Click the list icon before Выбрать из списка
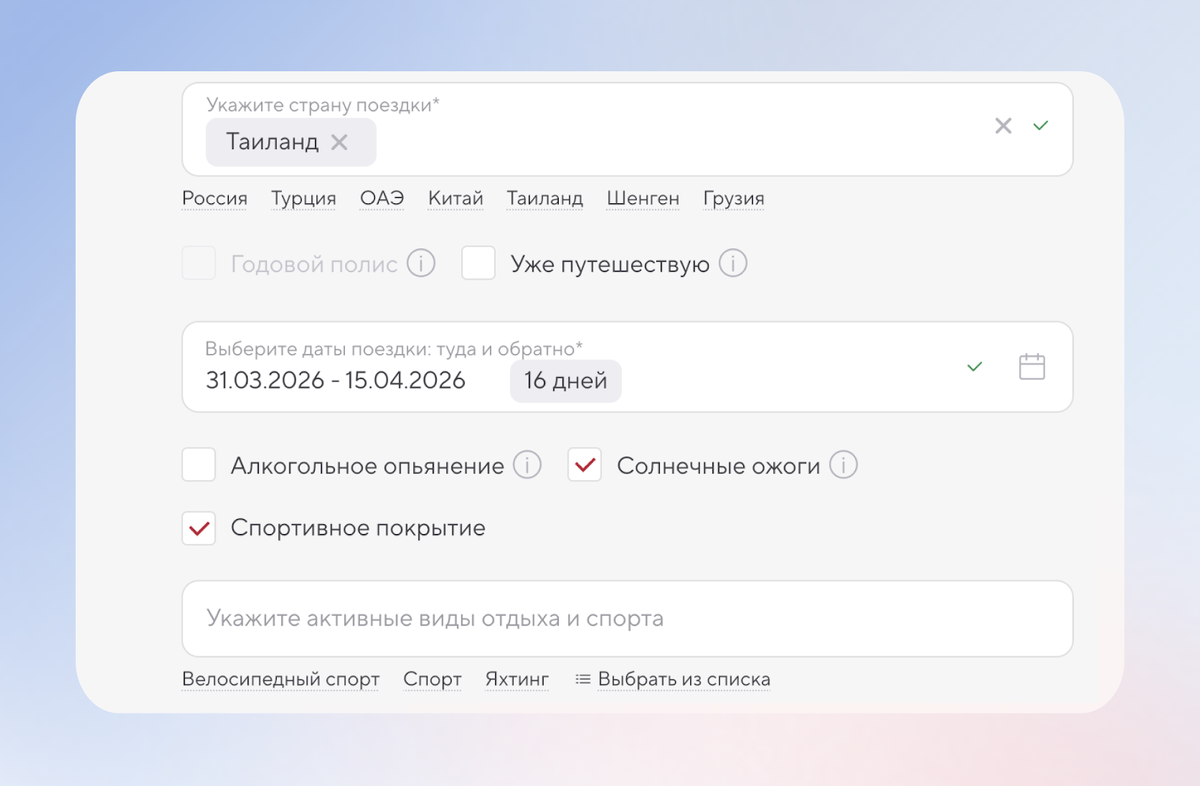 pyautogui.click(x=582, y=679)
